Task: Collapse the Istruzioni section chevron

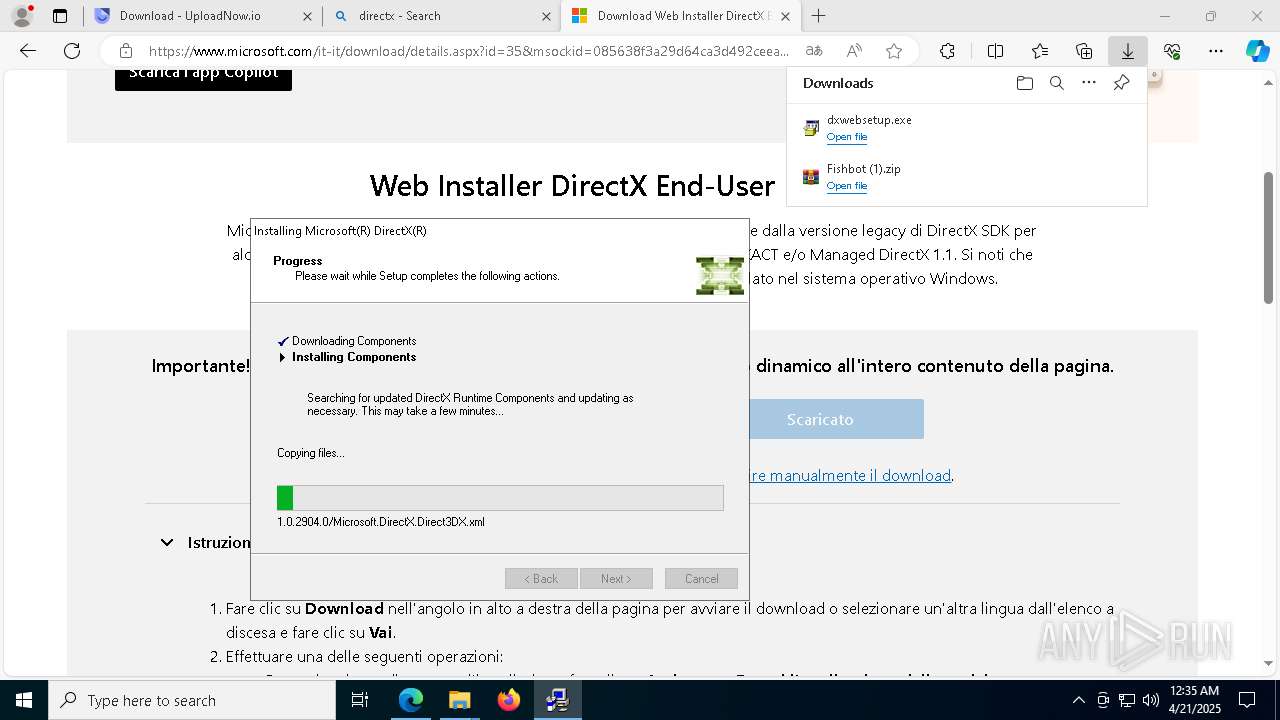Action: (167, 542)
